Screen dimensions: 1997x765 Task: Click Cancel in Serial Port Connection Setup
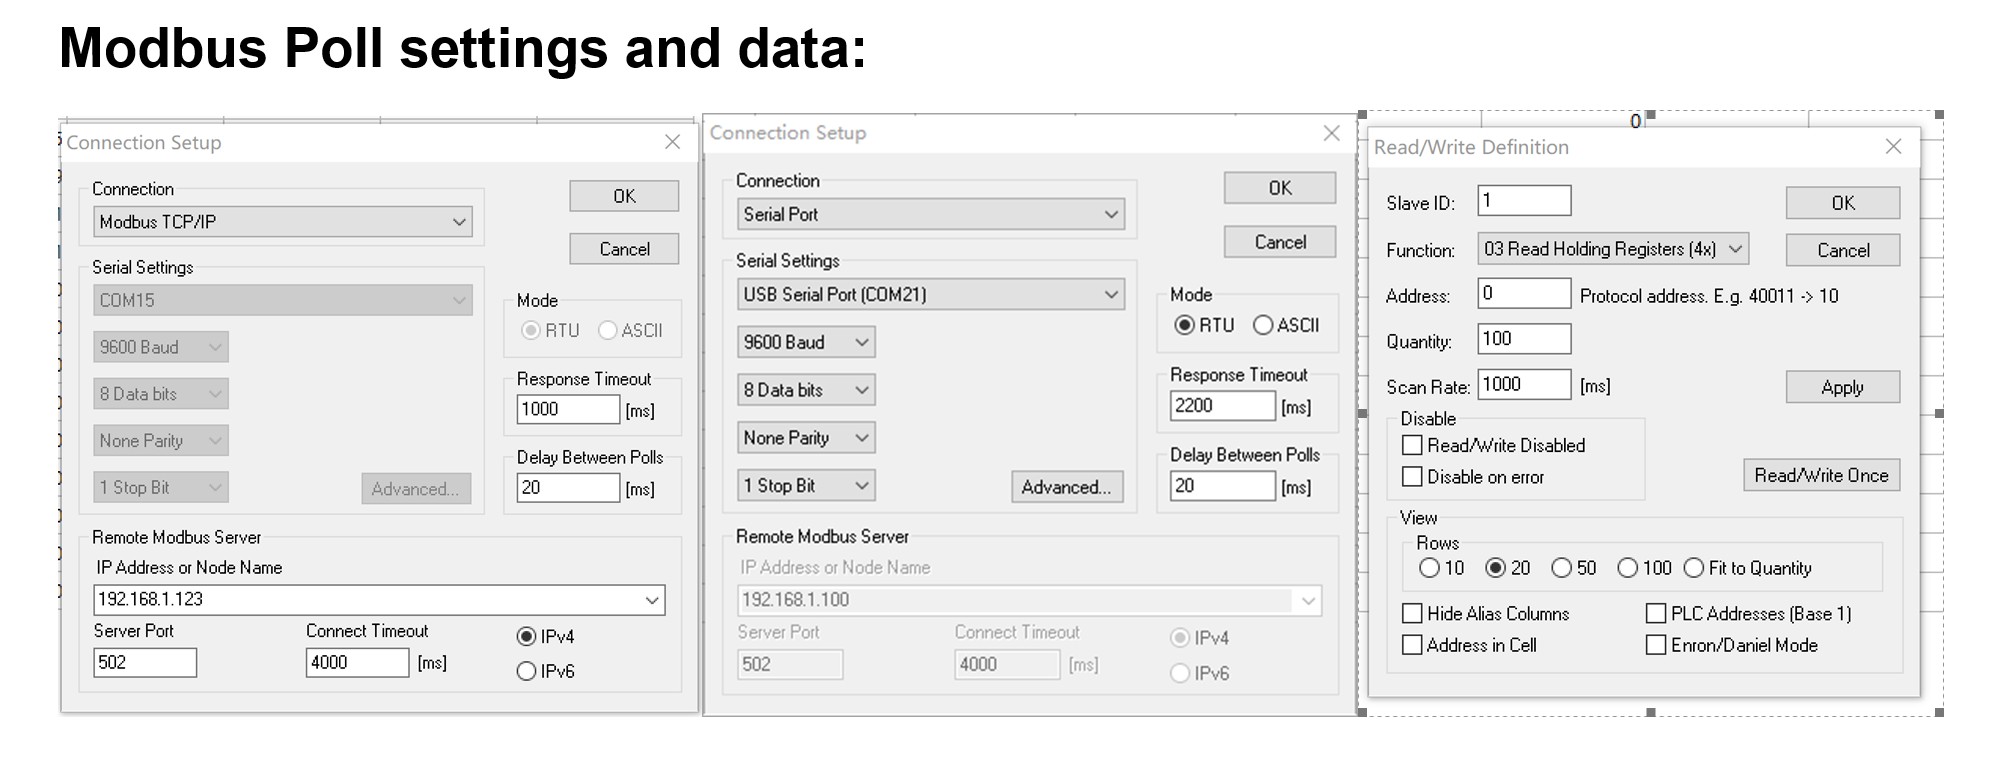coord(1280,242)
